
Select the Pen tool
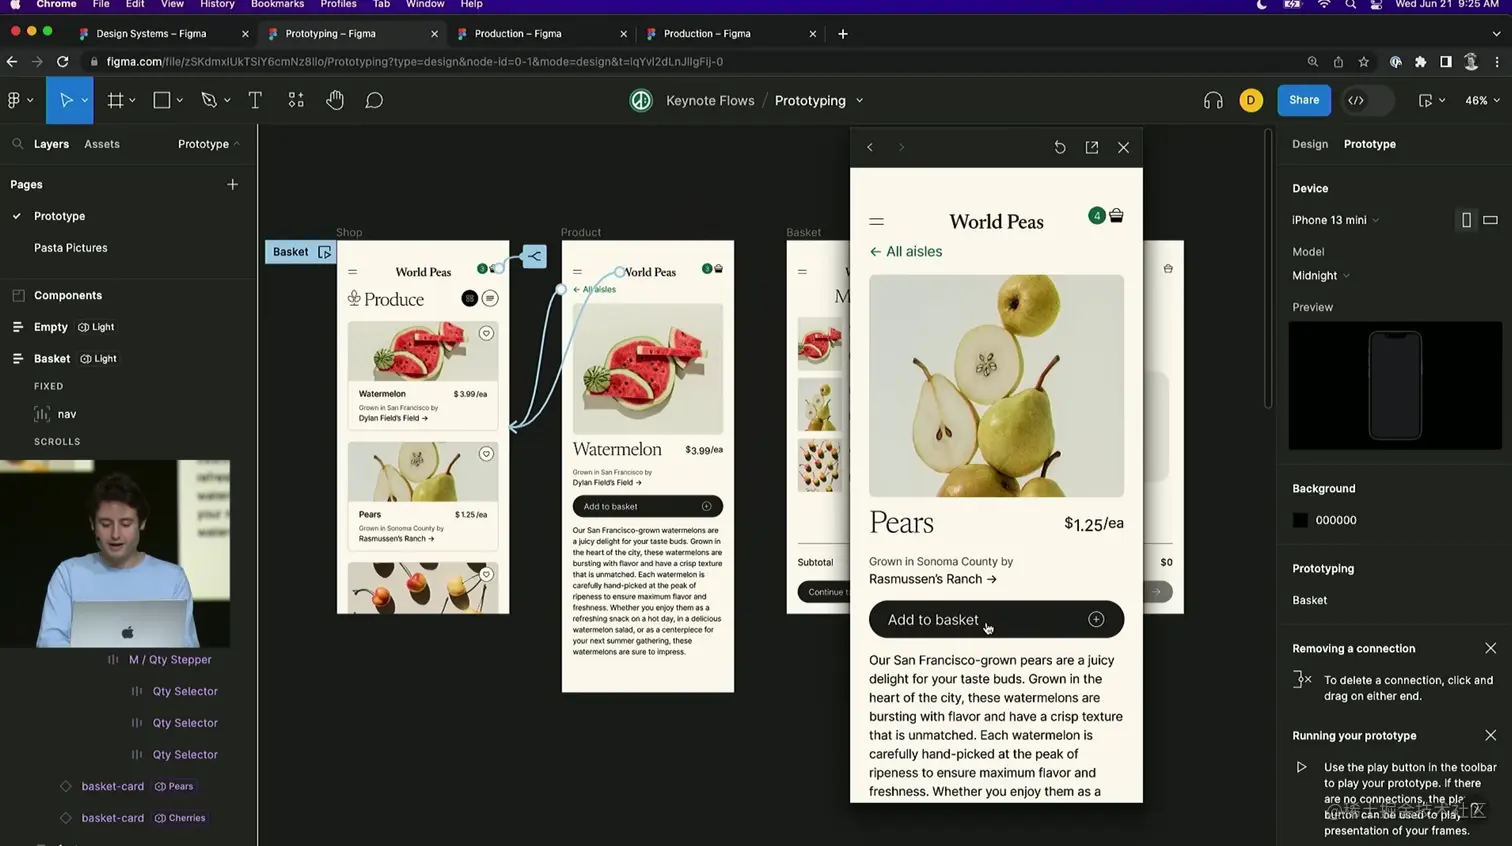coord(209,100)
